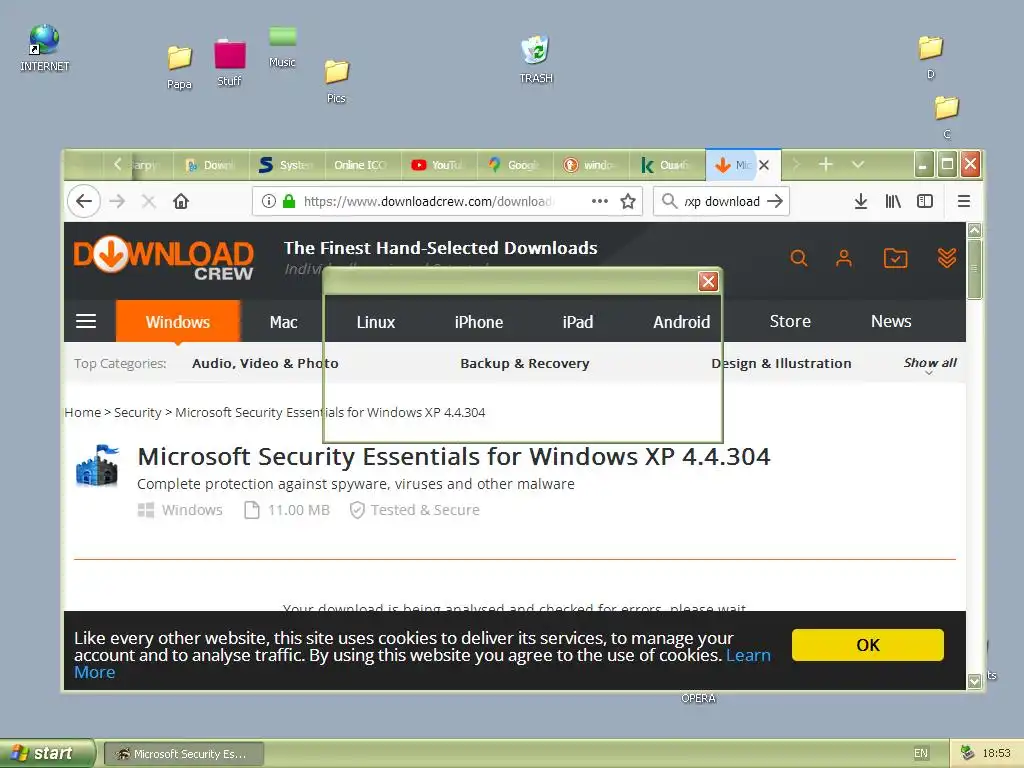1024x768 pixels.
Task: Open page actions three-dot menu in address bar
Action: point(600,201)
